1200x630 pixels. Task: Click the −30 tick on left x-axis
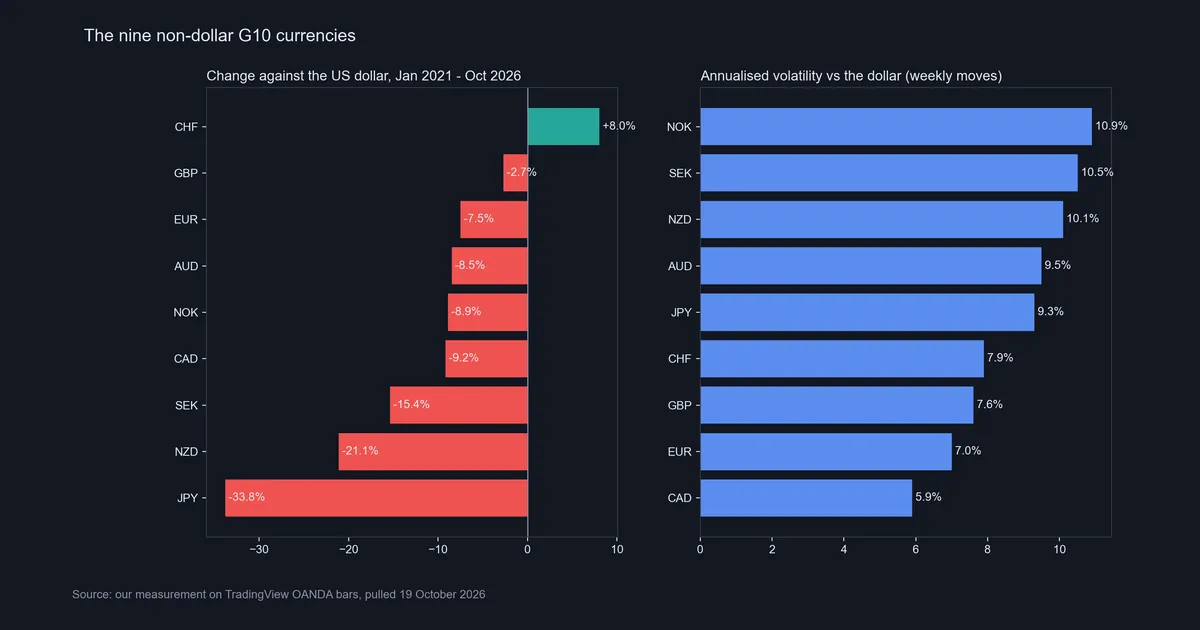260,549
